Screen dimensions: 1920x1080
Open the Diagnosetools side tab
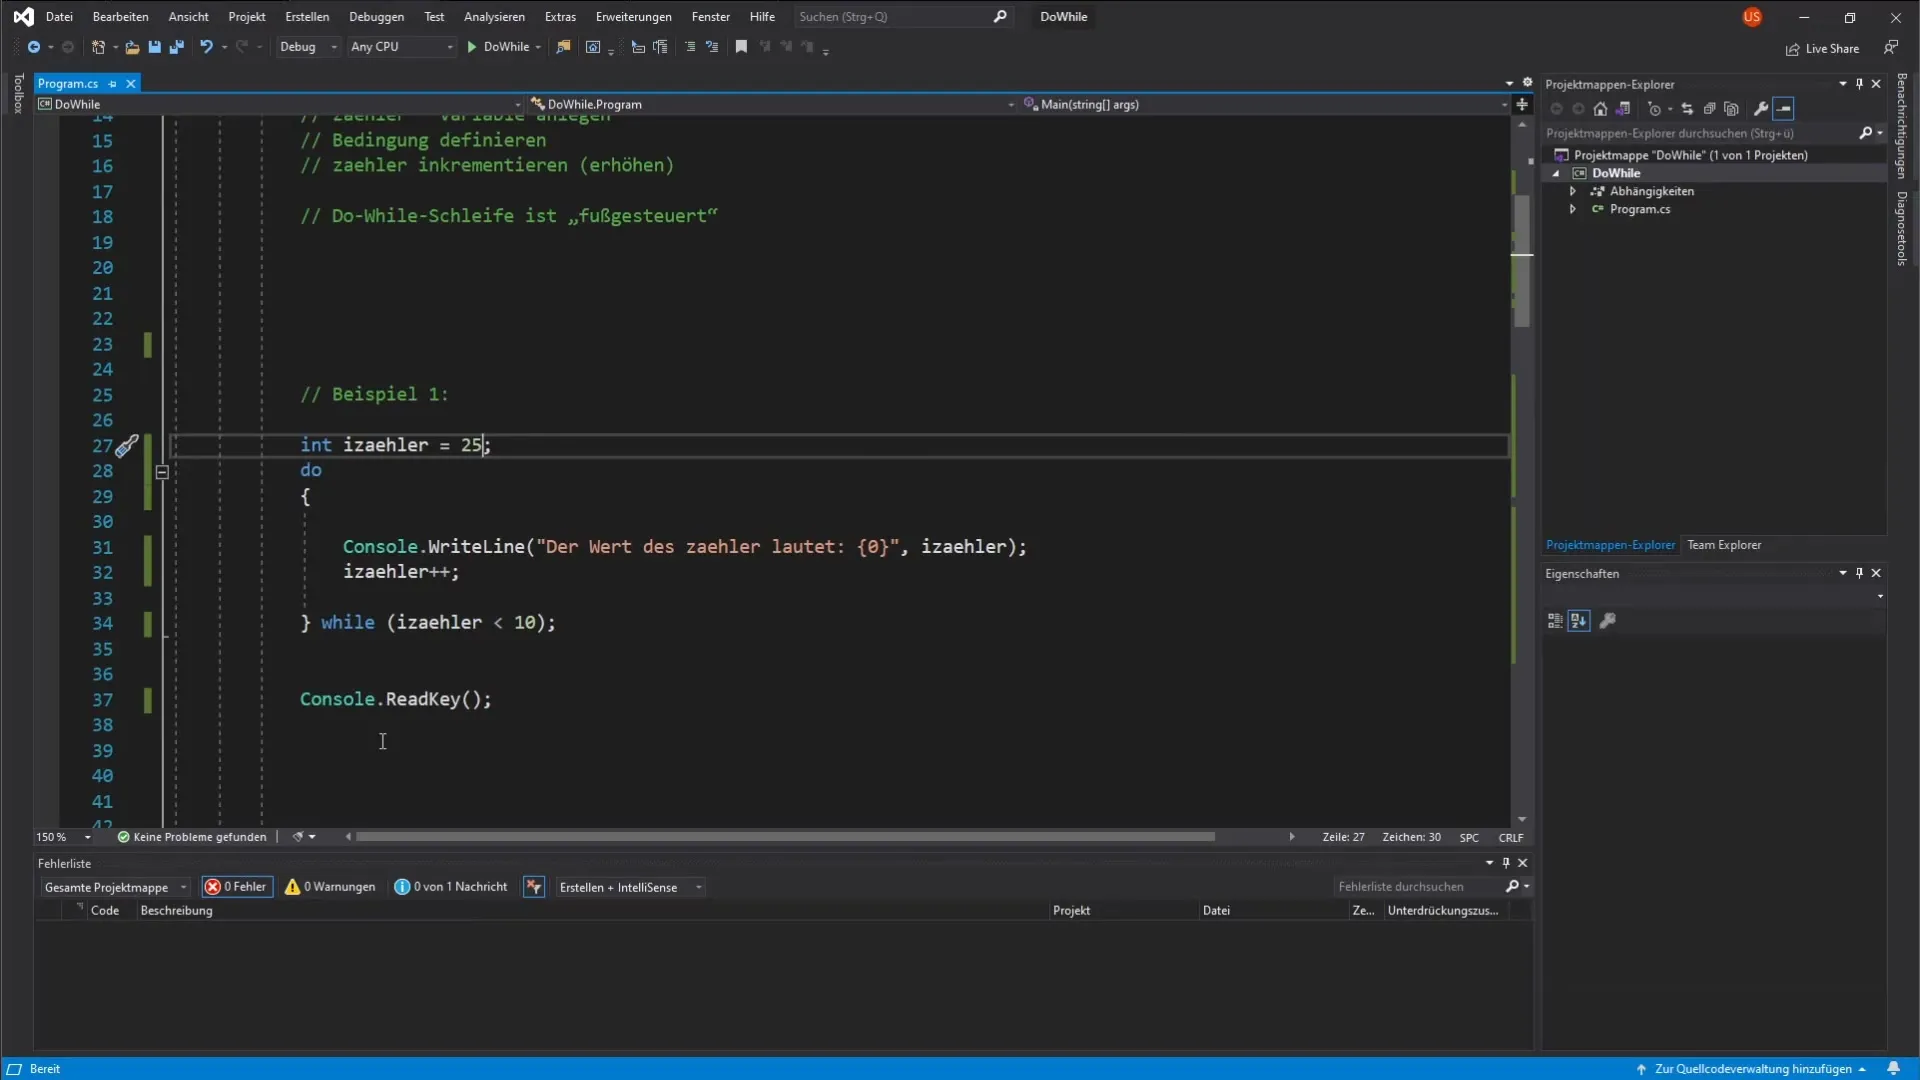tap(1901, 228)
